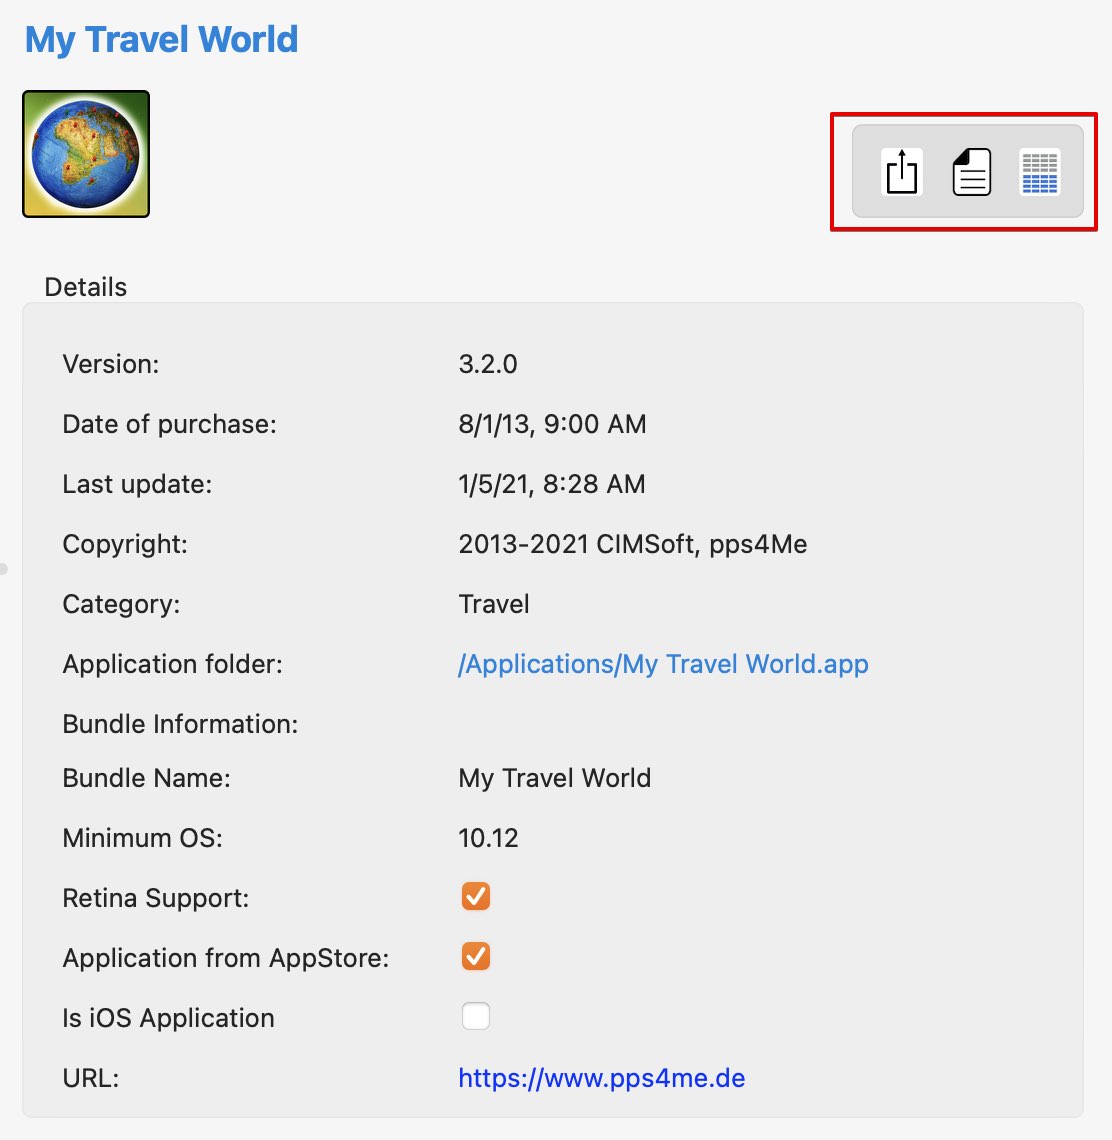This screenshot has height=1140, width=1112.
Task: Click the Date of purchase value
Action: coord(552,424)
